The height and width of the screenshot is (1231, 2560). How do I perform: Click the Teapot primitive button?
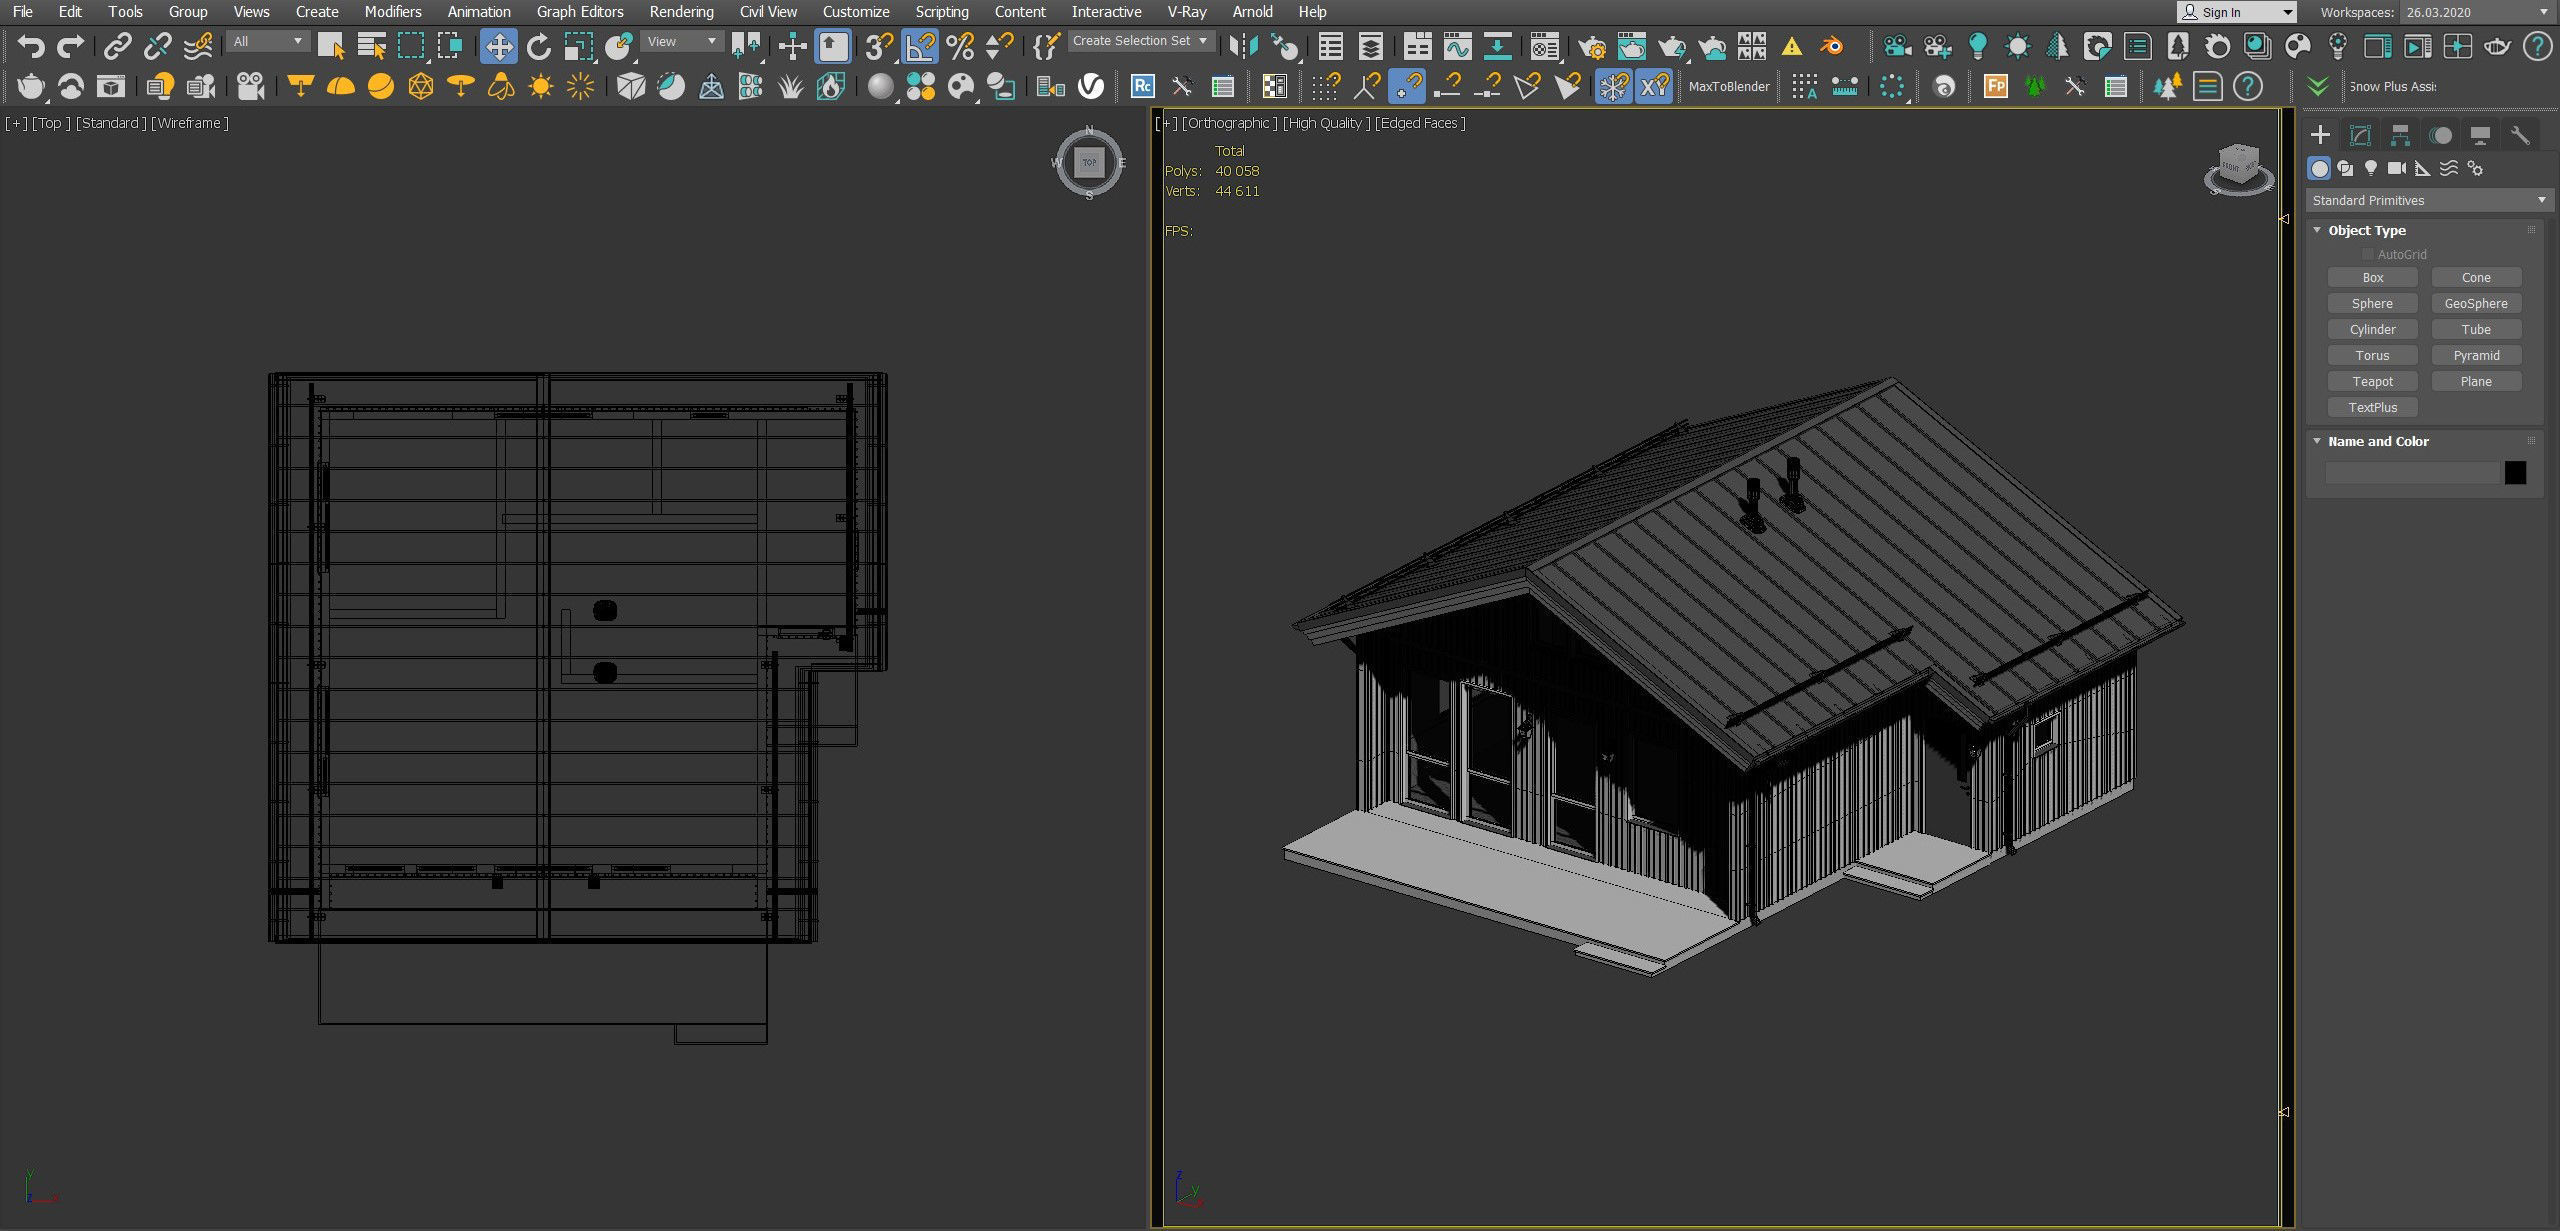(2372, 381)
